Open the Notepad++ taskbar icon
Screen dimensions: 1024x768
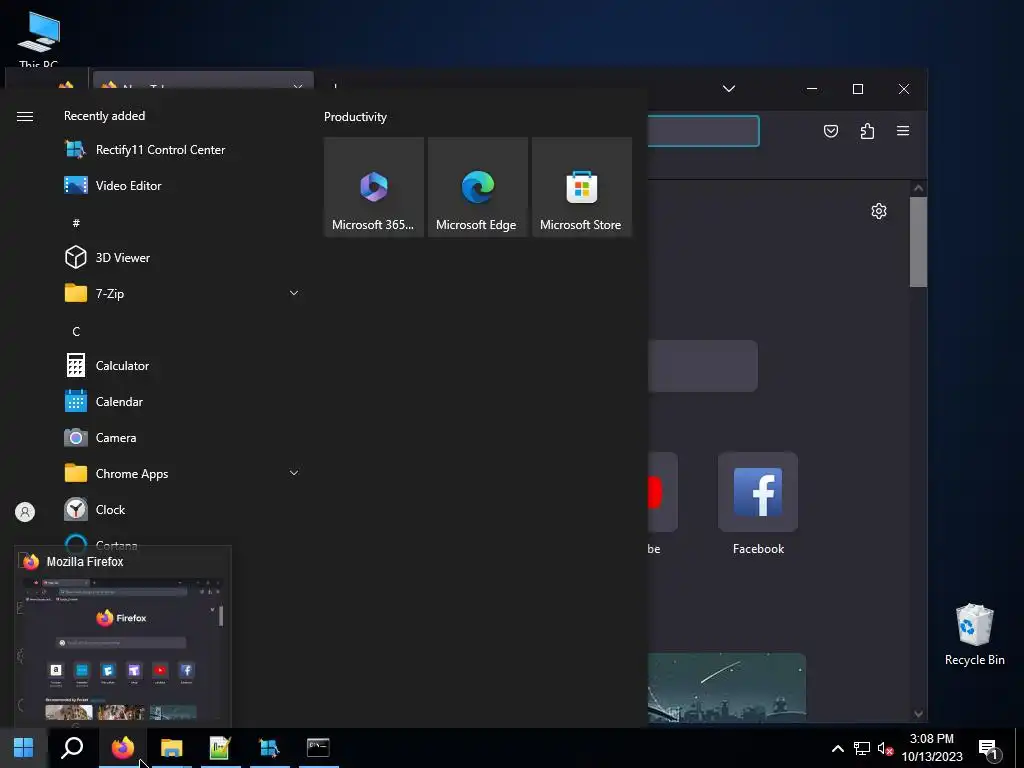click(x=220, y=748)
